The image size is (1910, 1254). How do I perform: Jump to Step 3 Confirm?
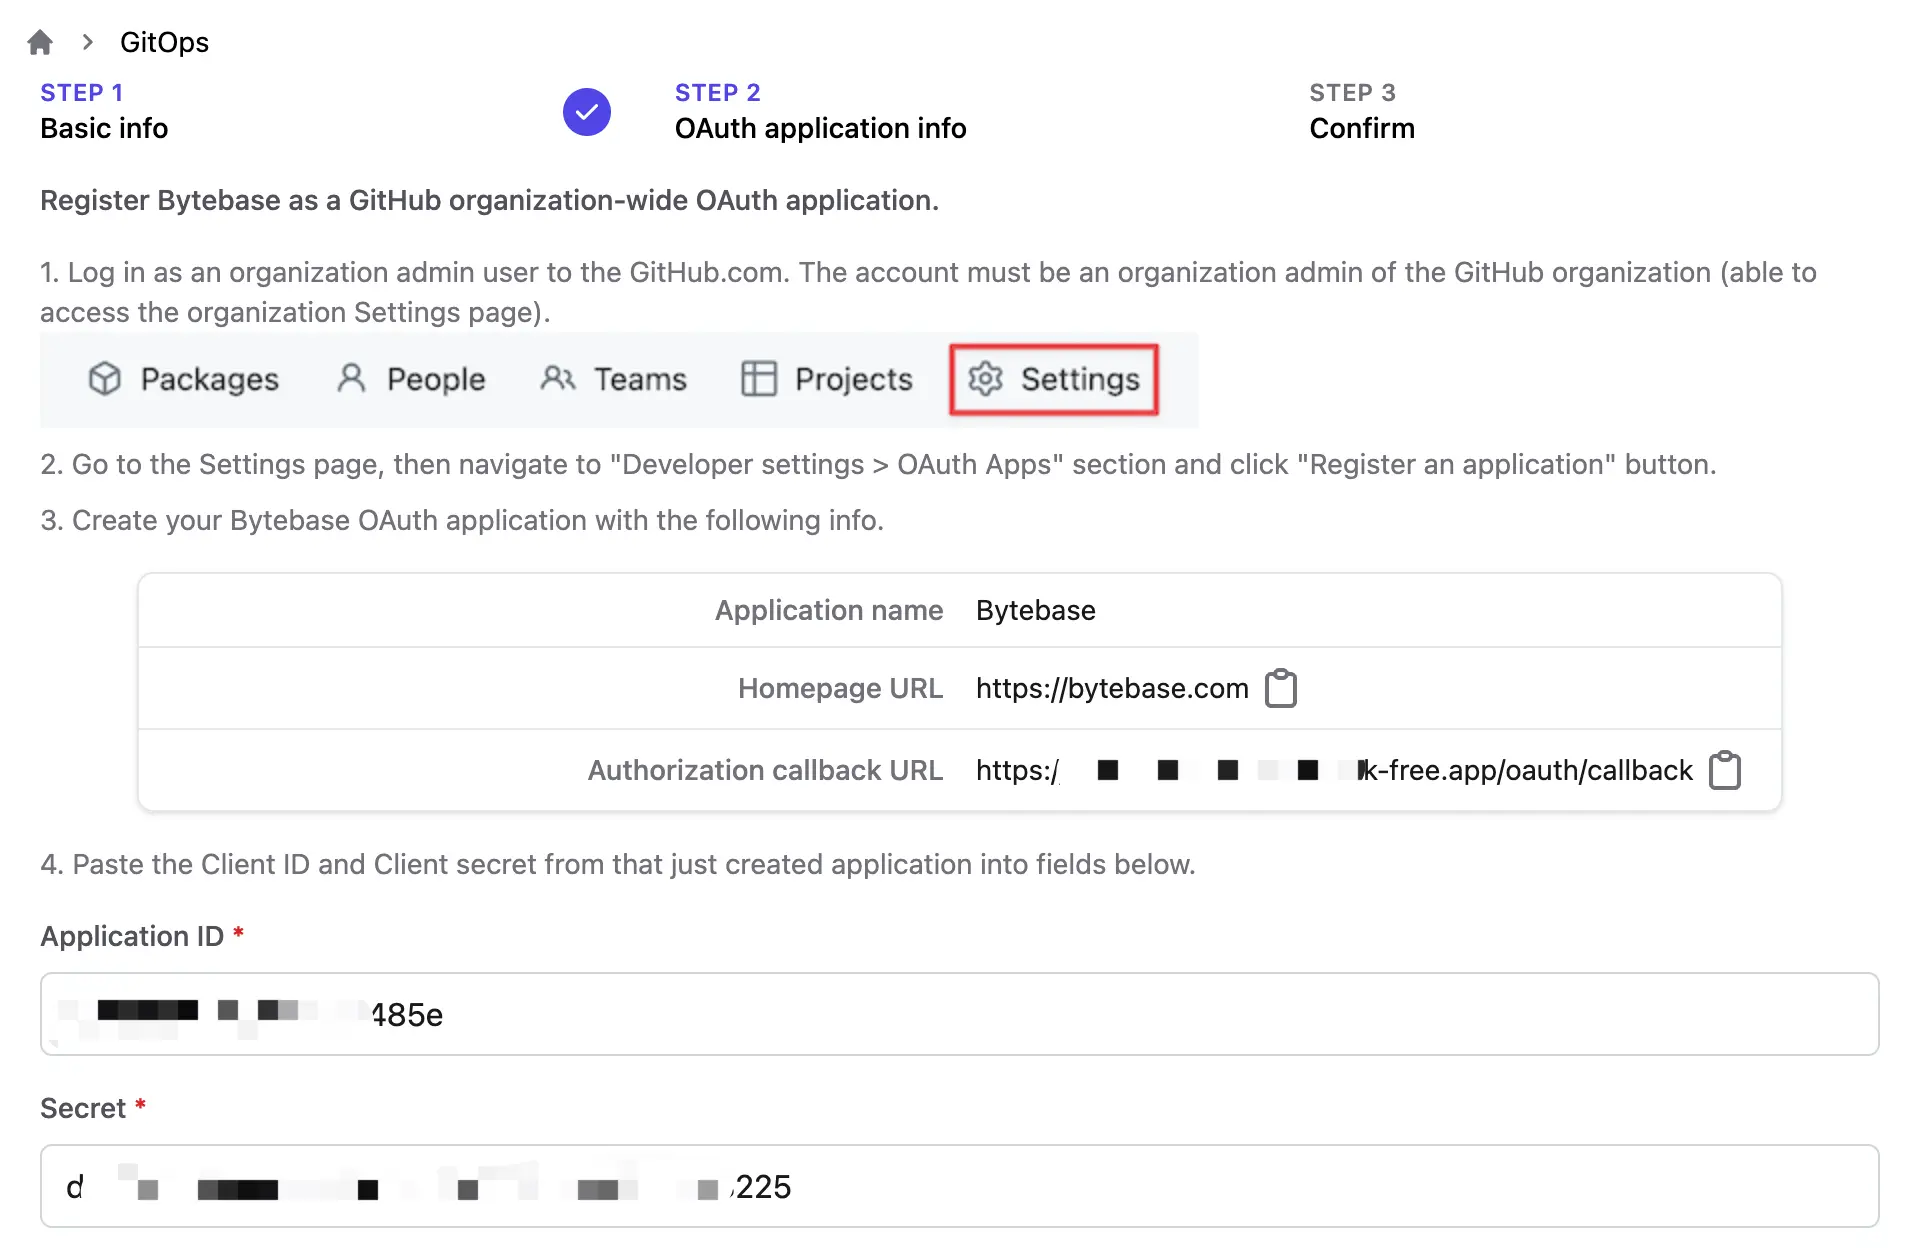pyautogui.click(x=1362, y=111)
